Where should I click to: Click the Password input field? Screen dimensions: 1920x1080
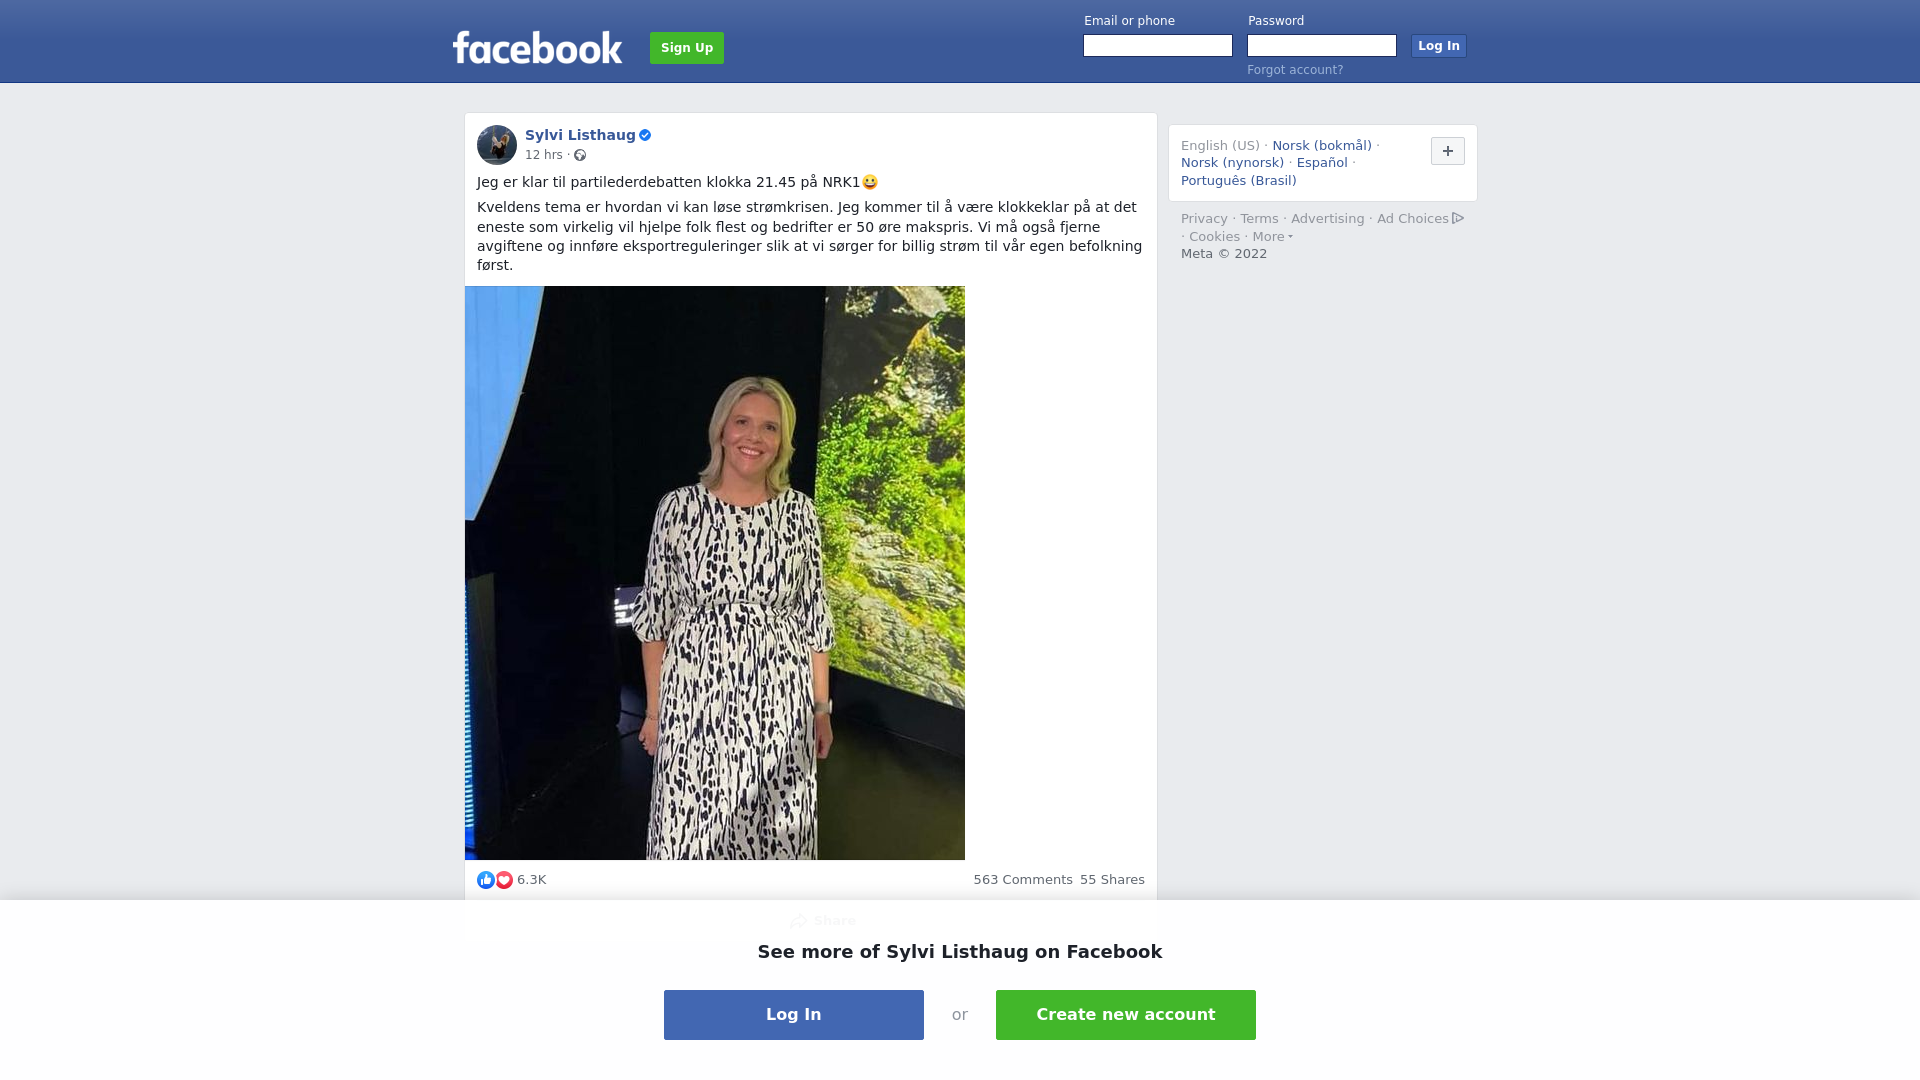click(1322, 46)
